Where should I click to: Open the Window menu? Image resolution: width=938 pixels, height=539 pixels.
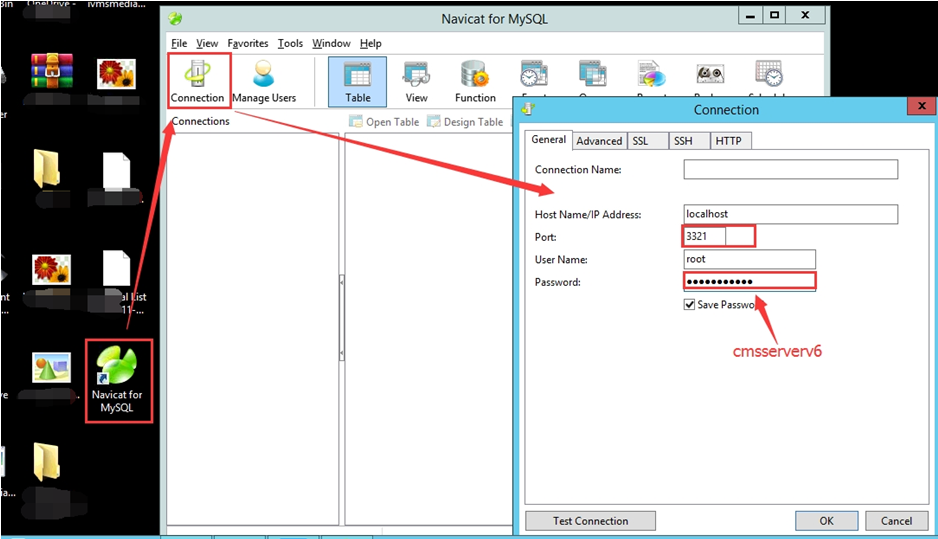click(x=331, y=43)
